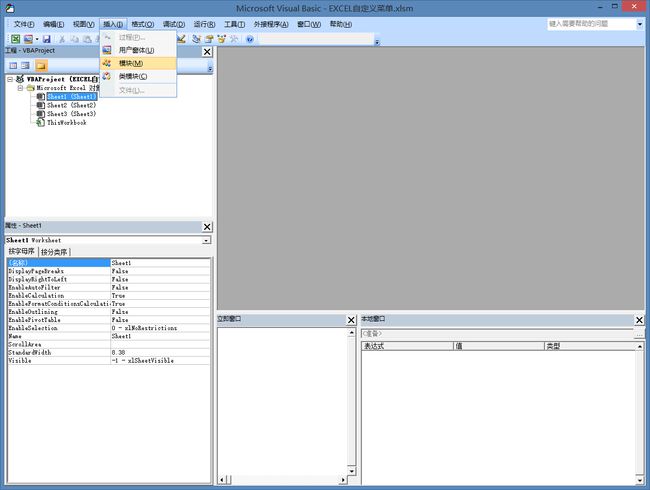This screenshot has width=650, height=490.
Task: Click the Design Mode ruler icon
Action: point(181,39)
